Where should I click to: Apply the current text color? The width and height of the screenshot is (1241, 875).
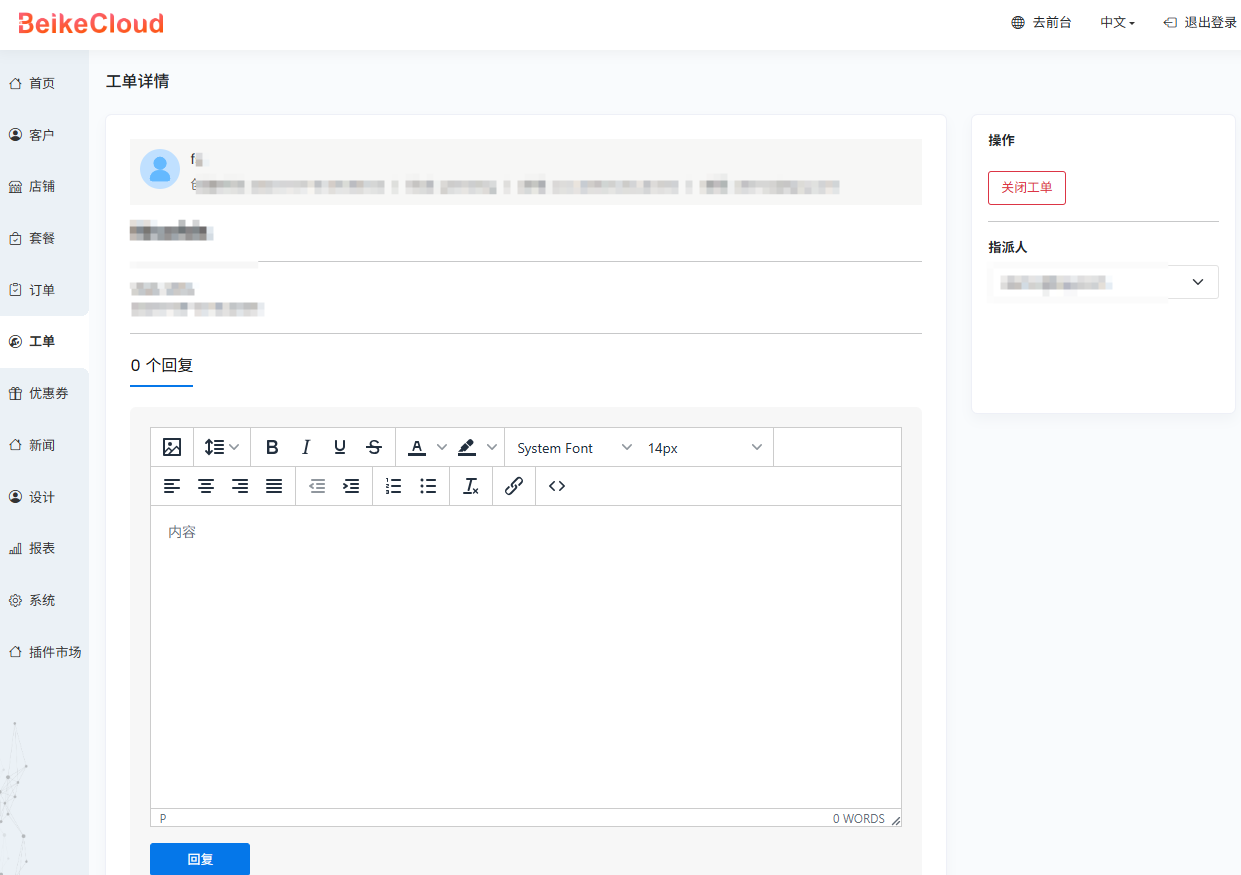[x=418, y=448]
